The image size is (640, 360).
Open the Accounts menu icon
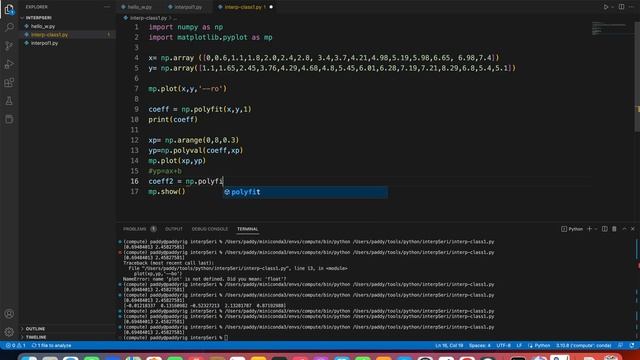tap(9, 314)
